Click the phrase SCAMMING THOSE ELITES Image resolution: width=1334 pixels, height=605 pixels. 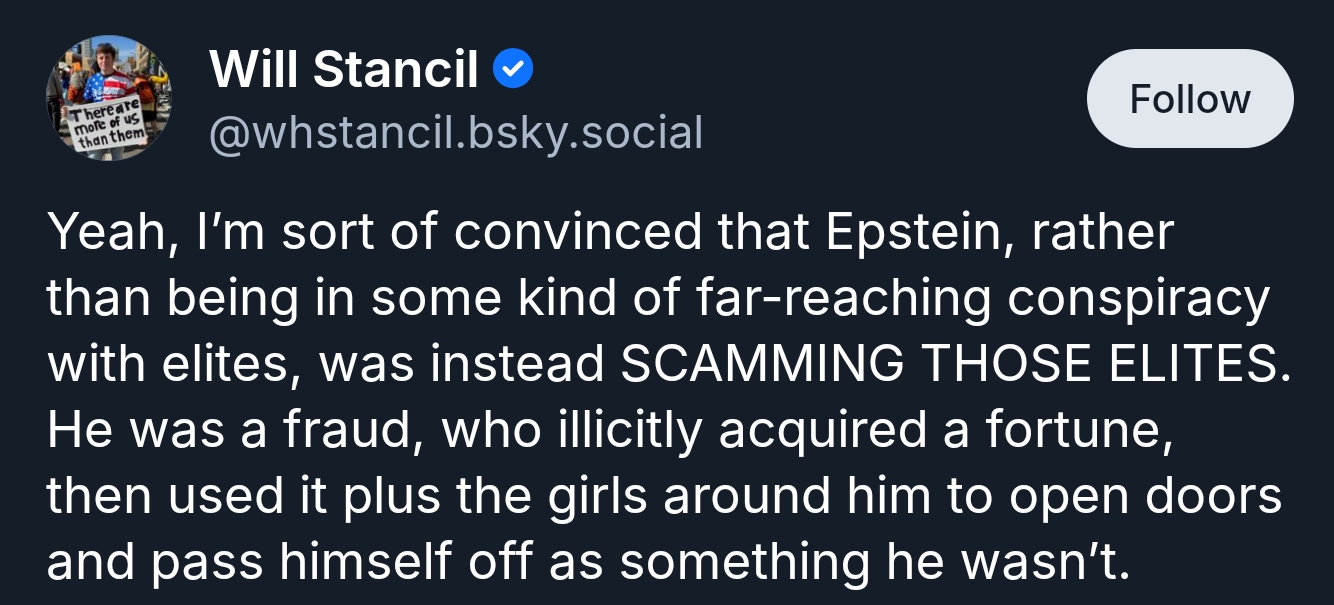pyautogui.click(x=948, y=365)
